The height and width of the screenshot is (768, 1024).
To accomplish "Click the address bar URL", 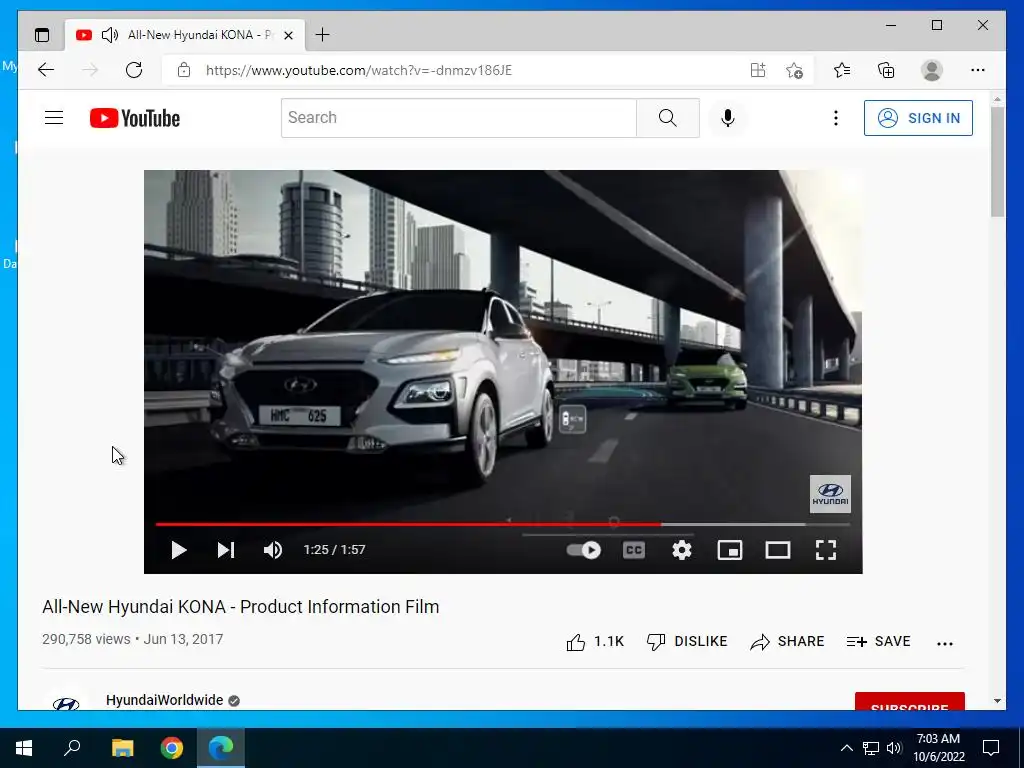I will point(359,70).
